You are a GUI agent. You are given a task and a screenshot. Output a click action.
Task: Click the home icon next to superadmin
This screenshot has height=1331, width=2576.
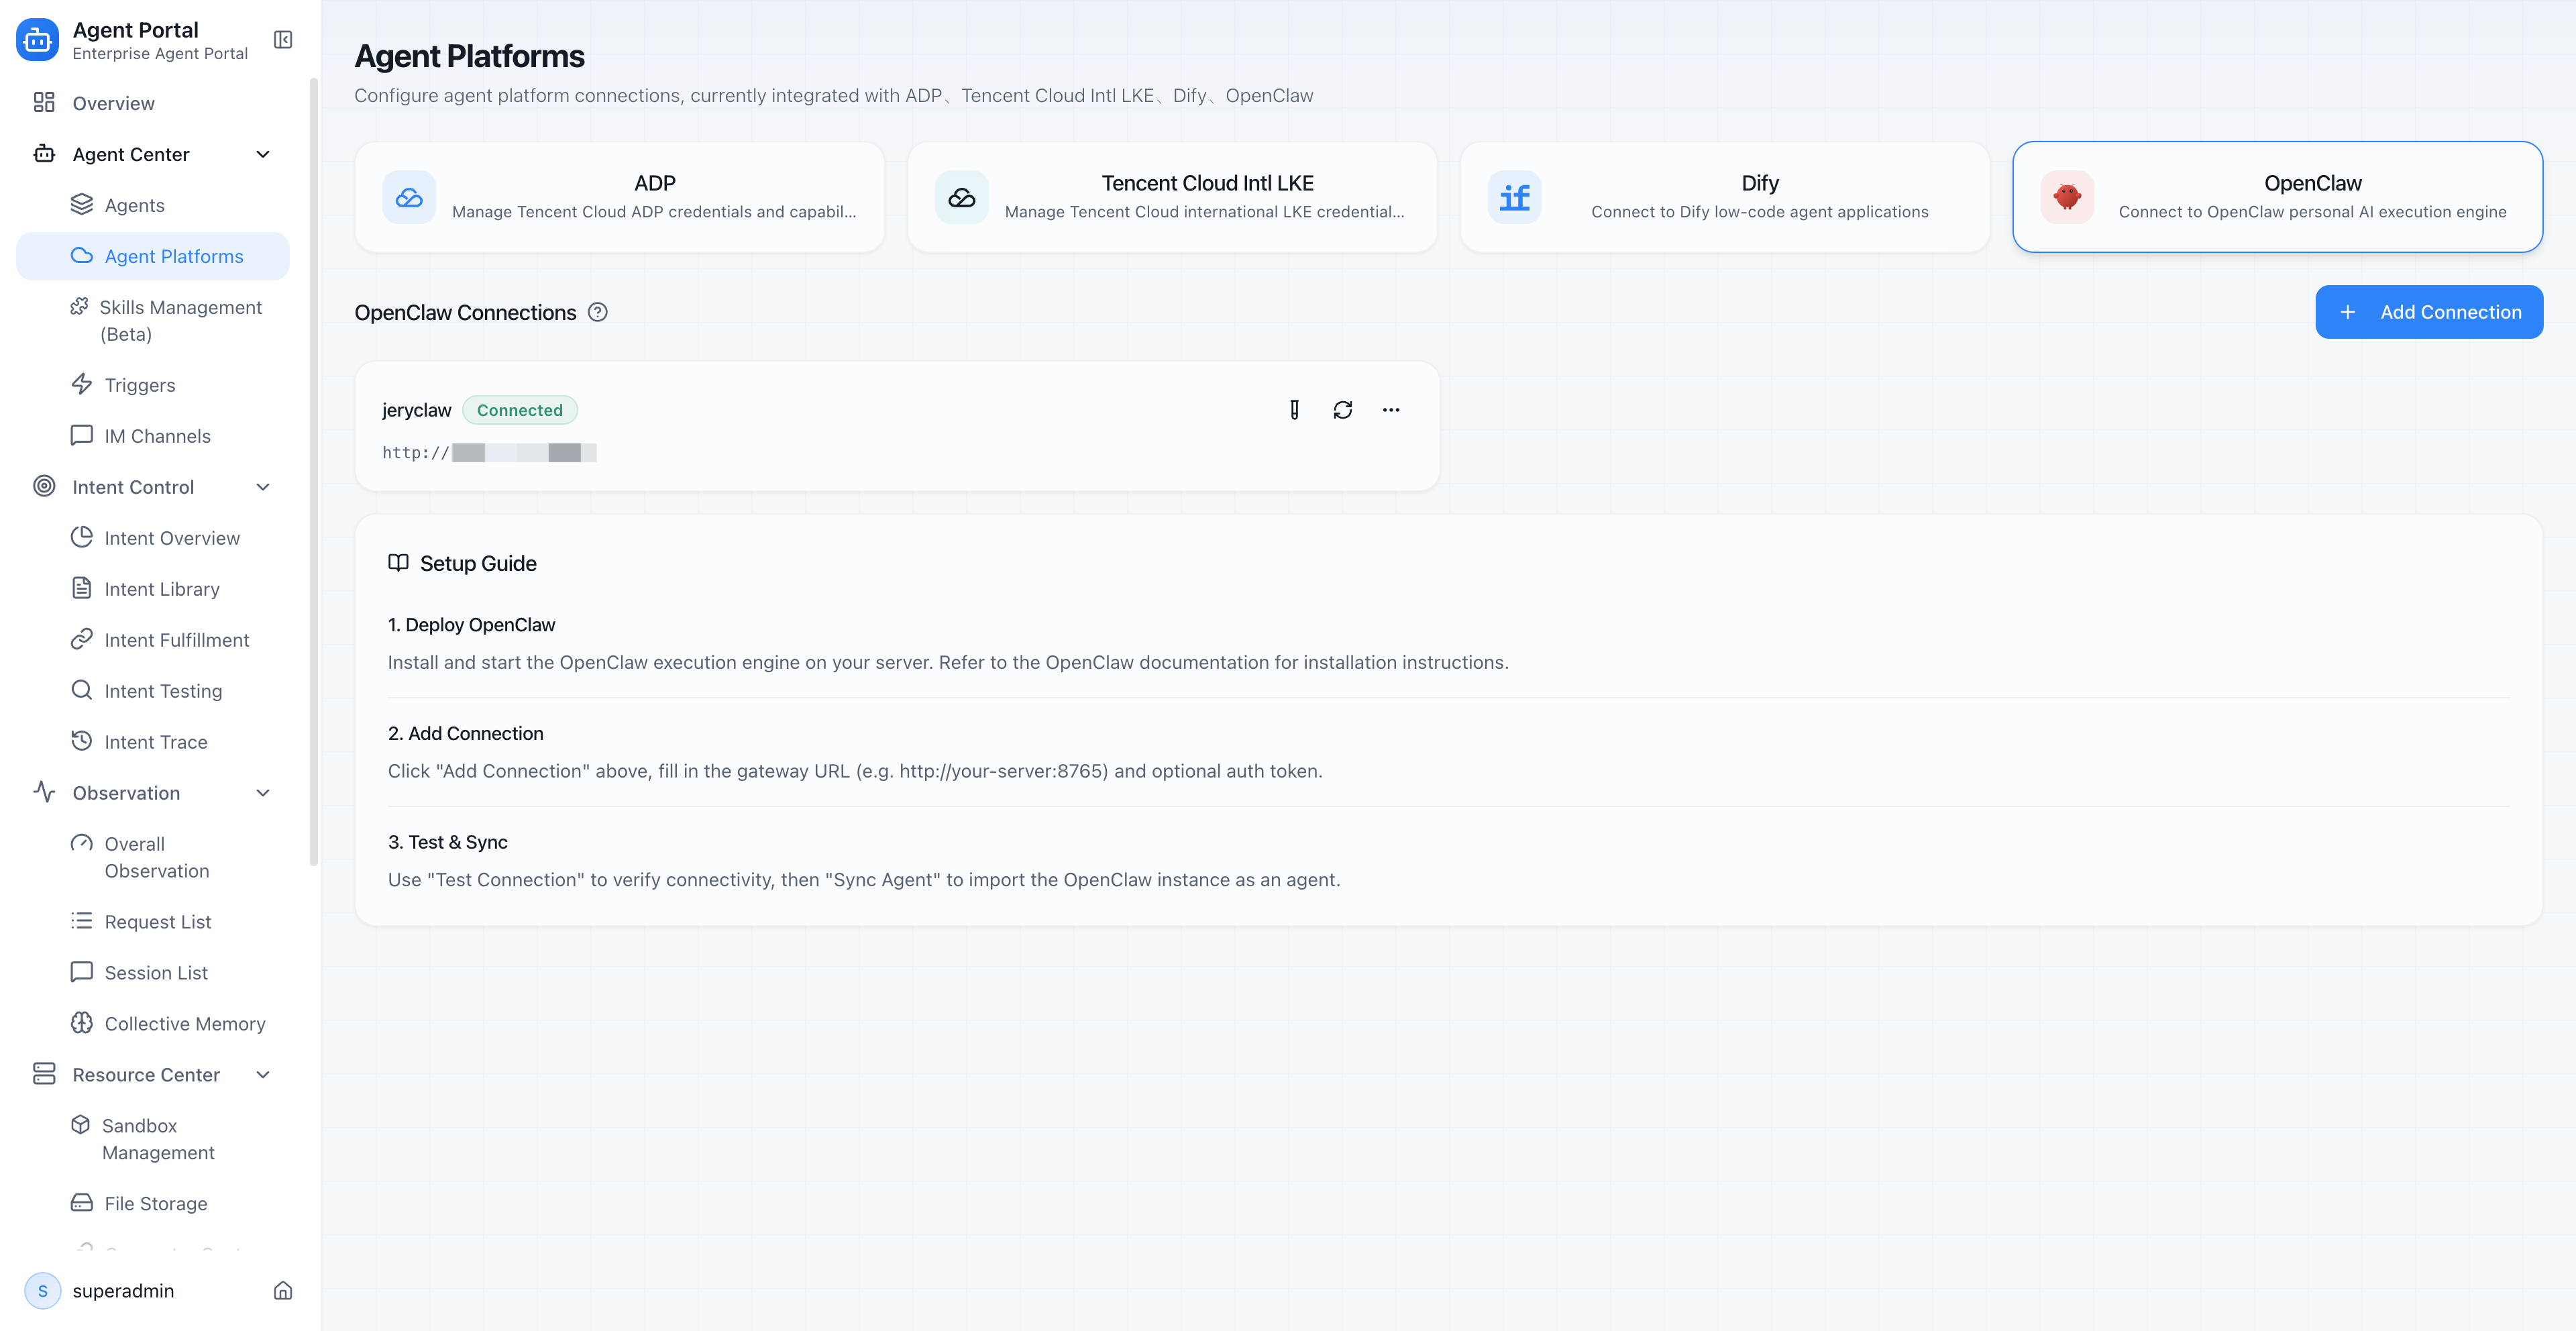[283, 1290]
